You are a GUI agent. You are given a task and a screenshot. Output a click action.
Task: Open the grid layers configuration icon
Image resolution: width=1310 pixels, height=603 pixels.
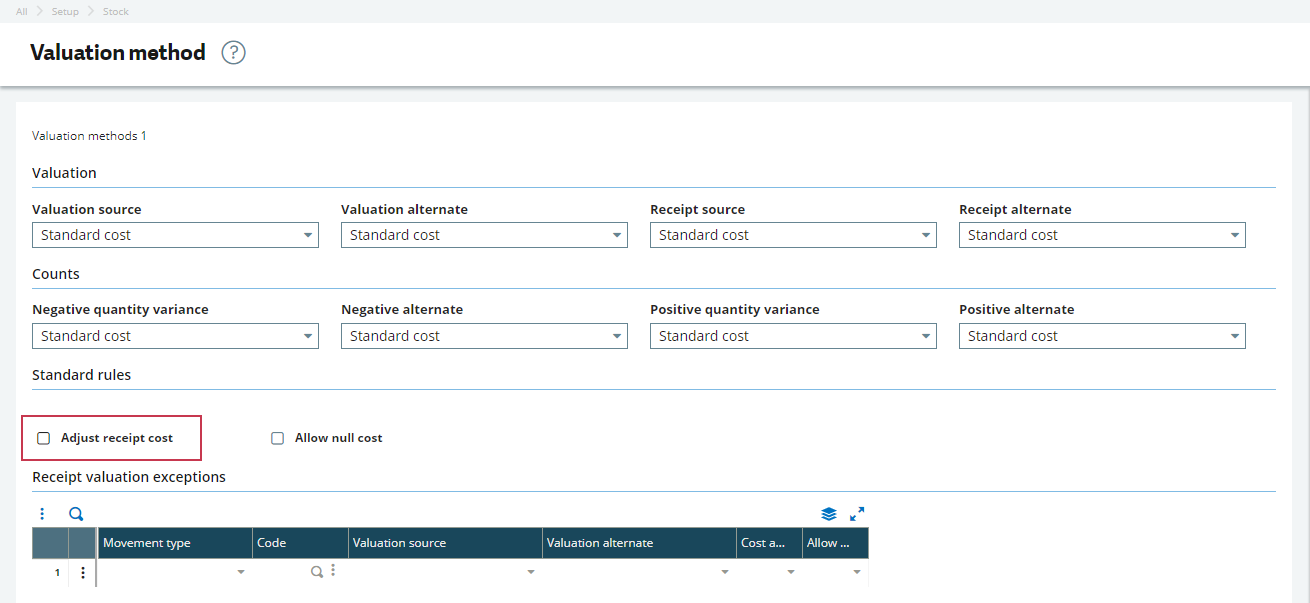(x=829, y=514)
